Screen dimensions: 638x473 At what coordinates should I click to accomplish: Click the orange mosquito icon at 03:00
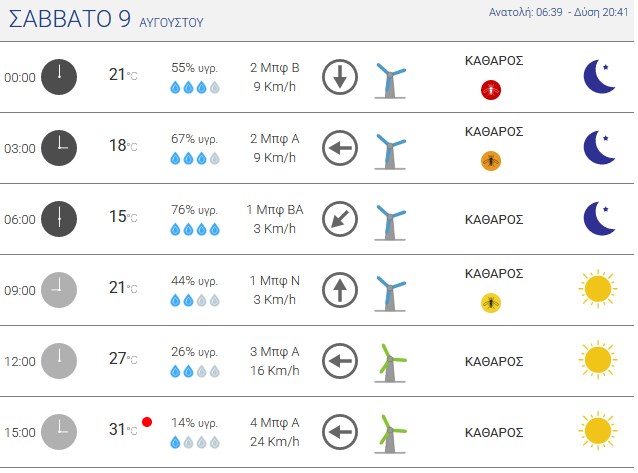coord(491,161)
